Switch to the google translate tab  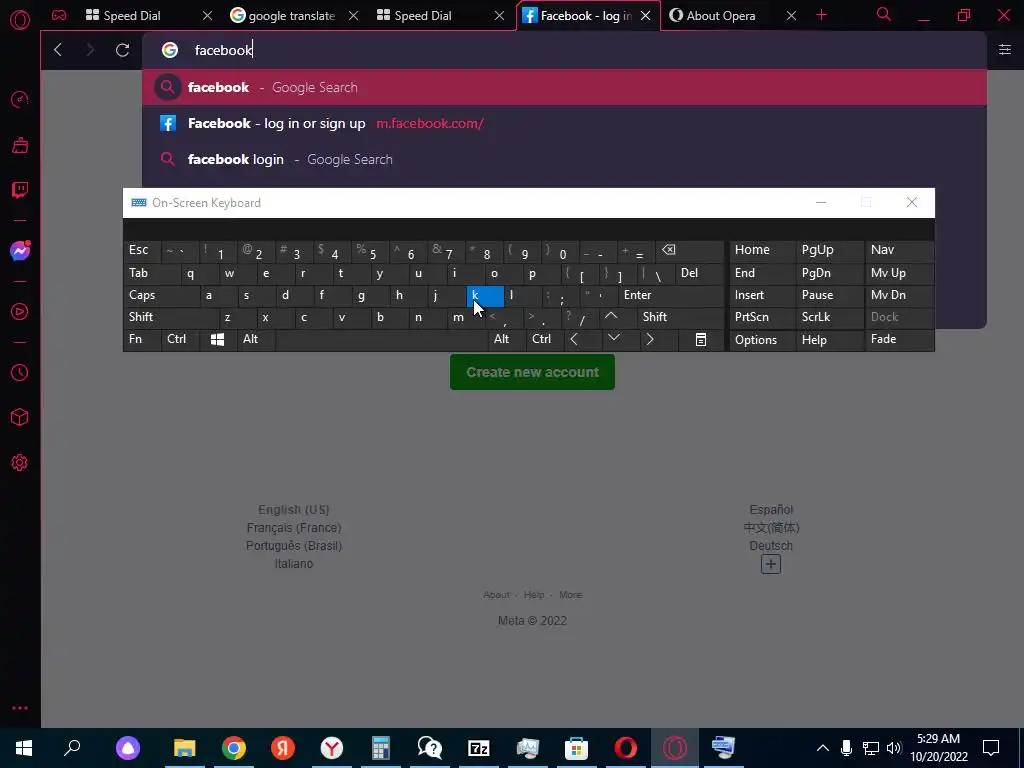pos(291,16)
